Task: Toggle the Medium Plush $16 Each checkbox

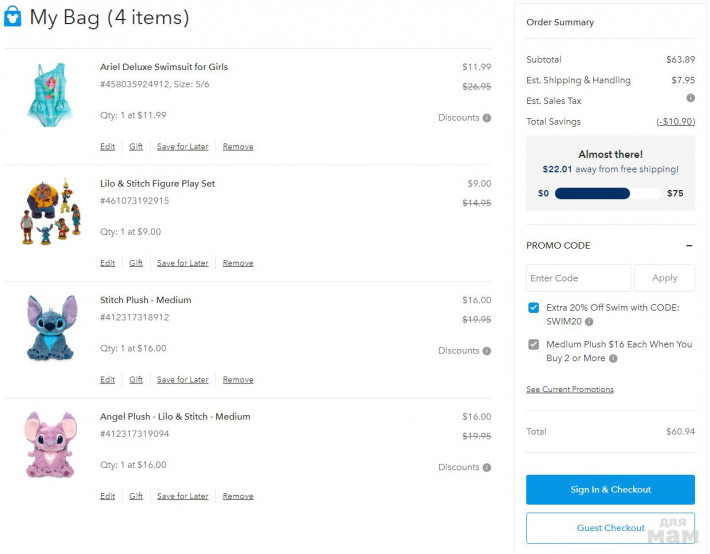Action: pyautogui.click(x=534, y=344)
